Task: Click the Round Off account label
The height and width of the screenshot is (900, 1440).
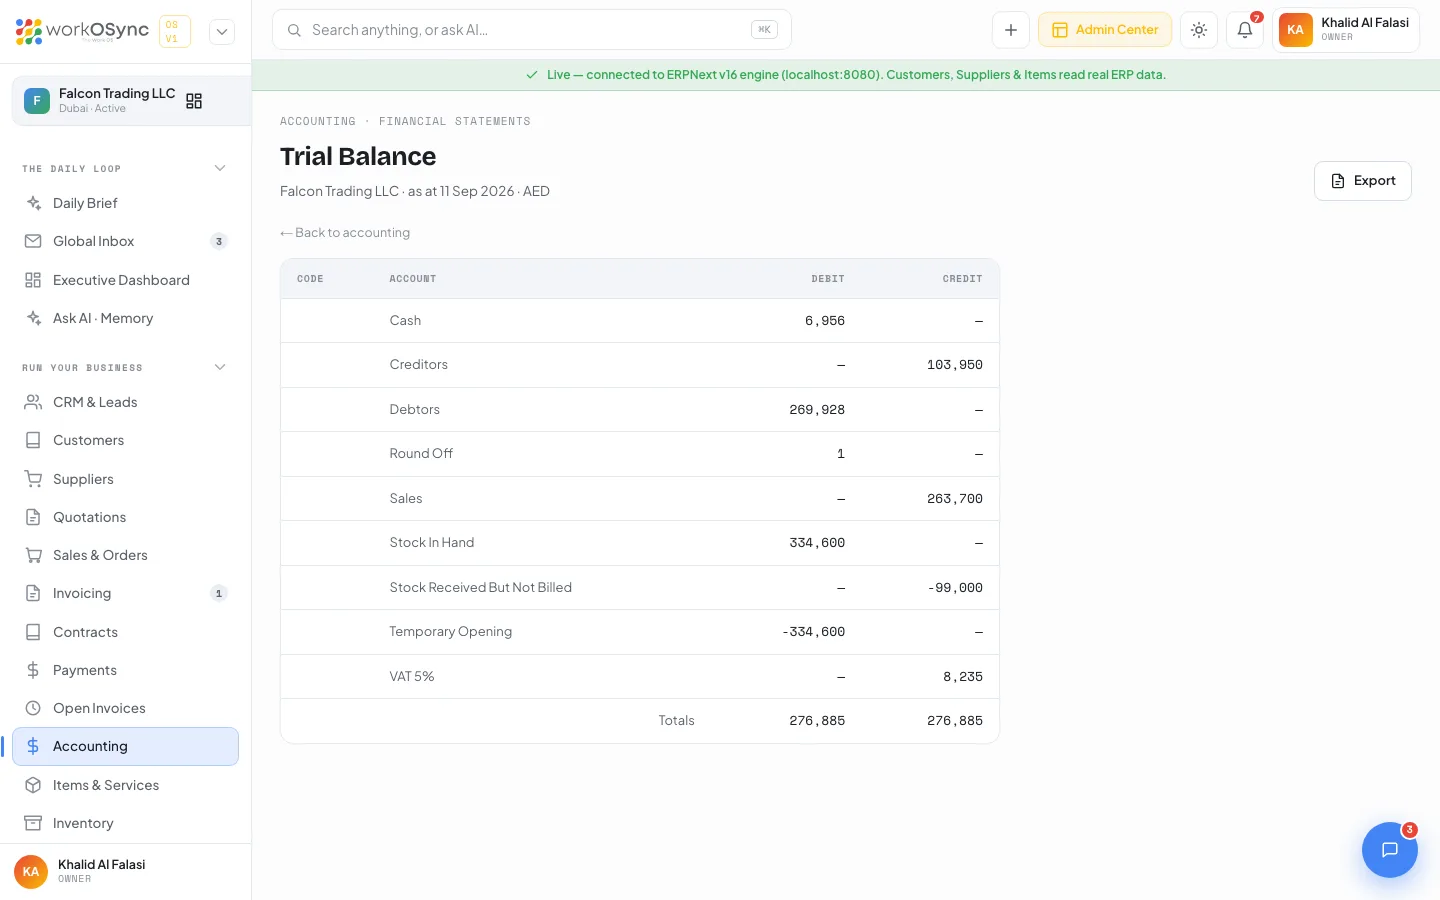Action: click(421, 454)
